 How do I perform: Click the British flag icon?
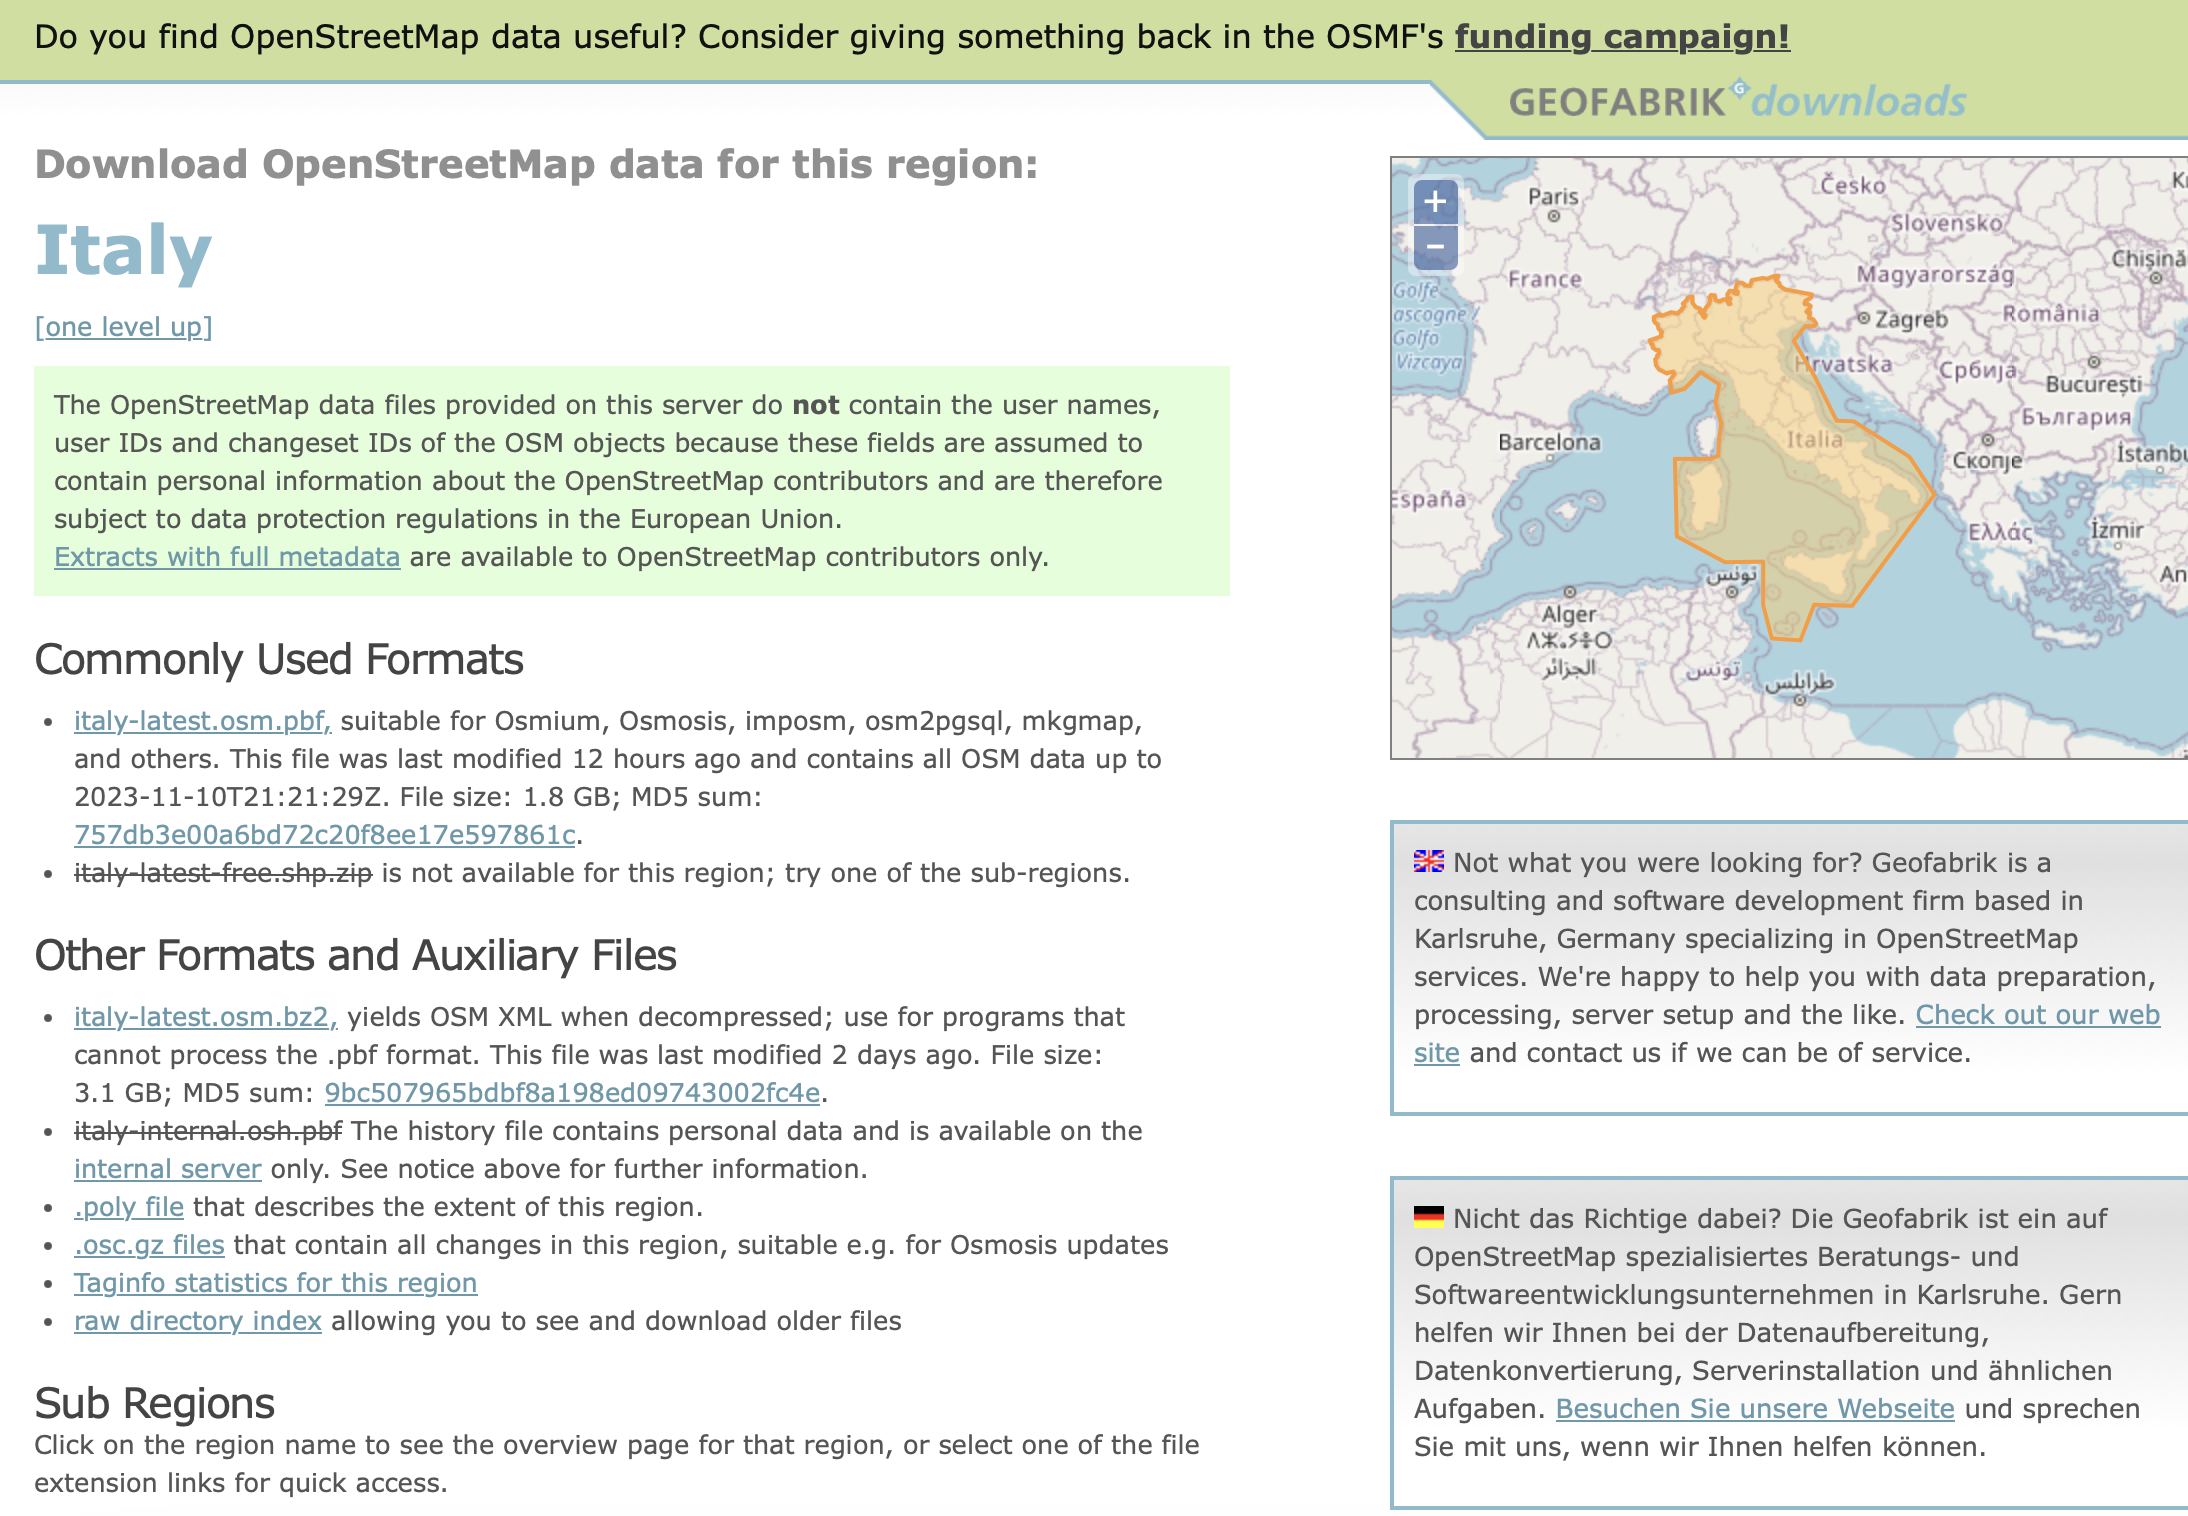point(1428,861)
